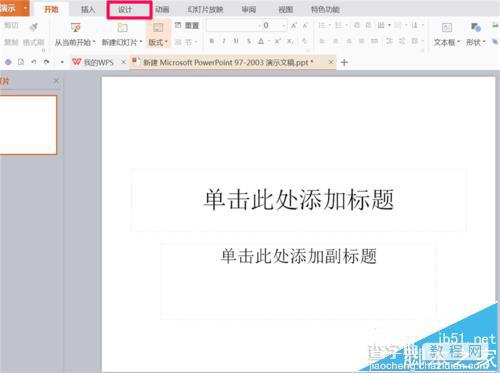The height and width of the screenshot is (373, 500).
Task: Close the 演示文稿.ppt document tab
Action: click(x=331, y=62)
